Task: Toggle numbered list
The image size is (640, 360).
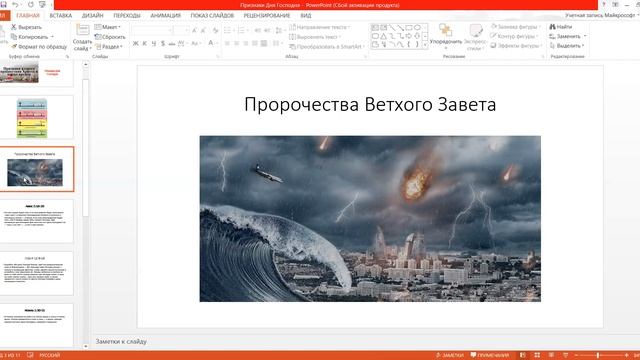Action: coord(242,30)
